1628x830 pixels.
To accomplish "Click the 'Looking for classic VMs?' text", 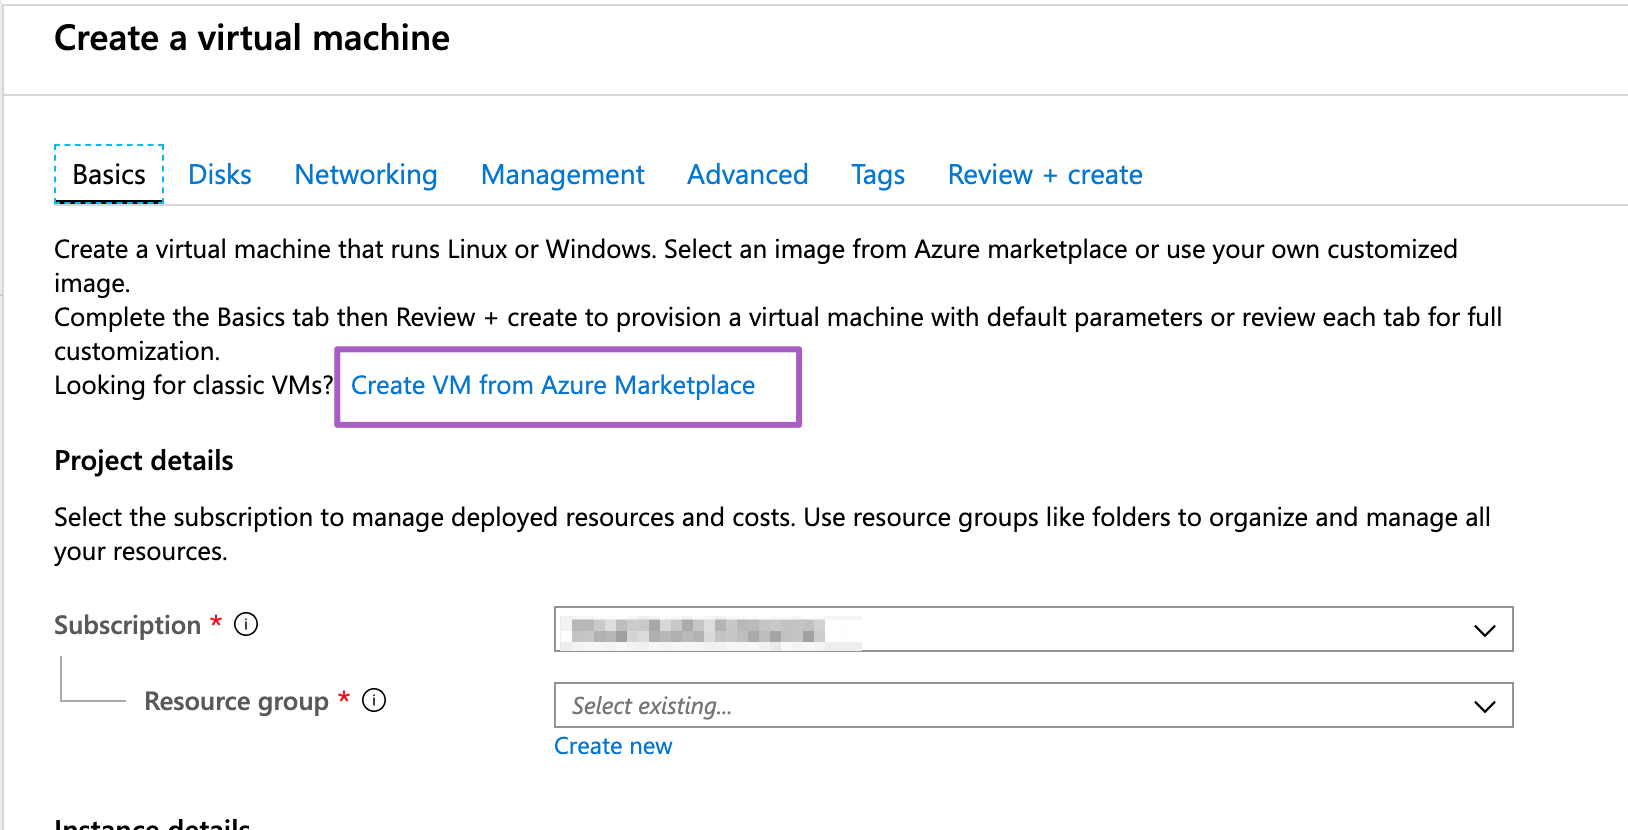I will coord(193,386).
